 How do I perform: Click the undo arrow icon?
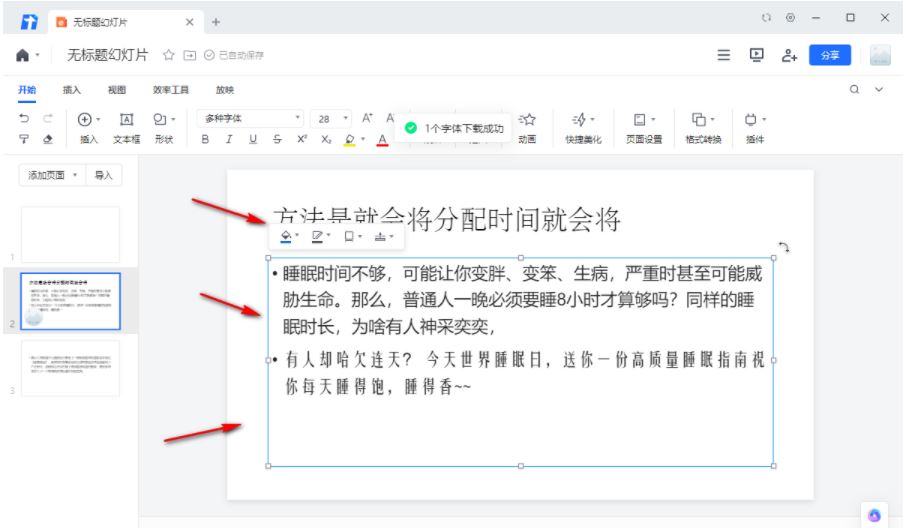click(x=24, y=118)
